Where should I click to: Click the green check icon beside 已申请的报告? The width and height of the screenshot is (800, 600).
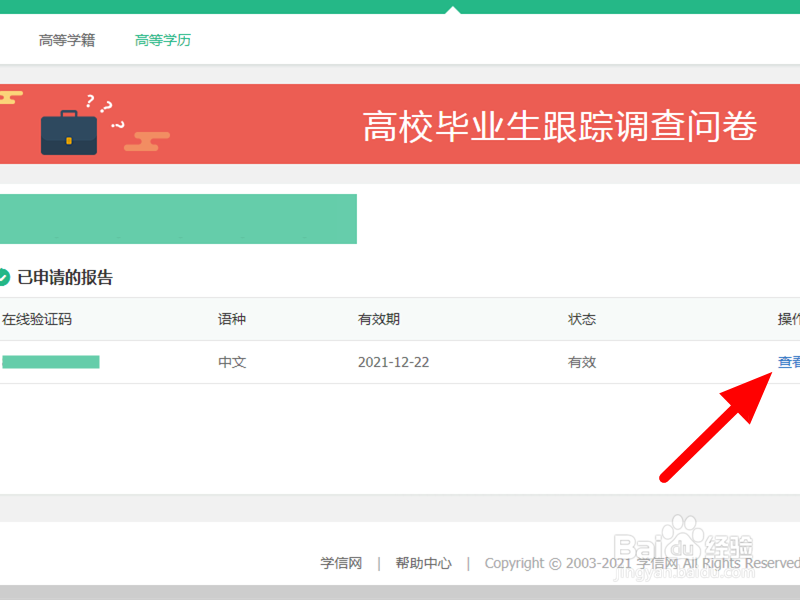point(4,278)
